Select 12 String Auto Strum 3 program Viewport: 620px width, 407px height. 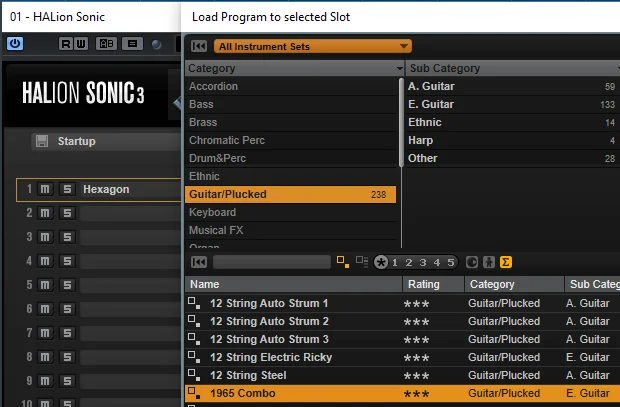click(x=403, y=339)
